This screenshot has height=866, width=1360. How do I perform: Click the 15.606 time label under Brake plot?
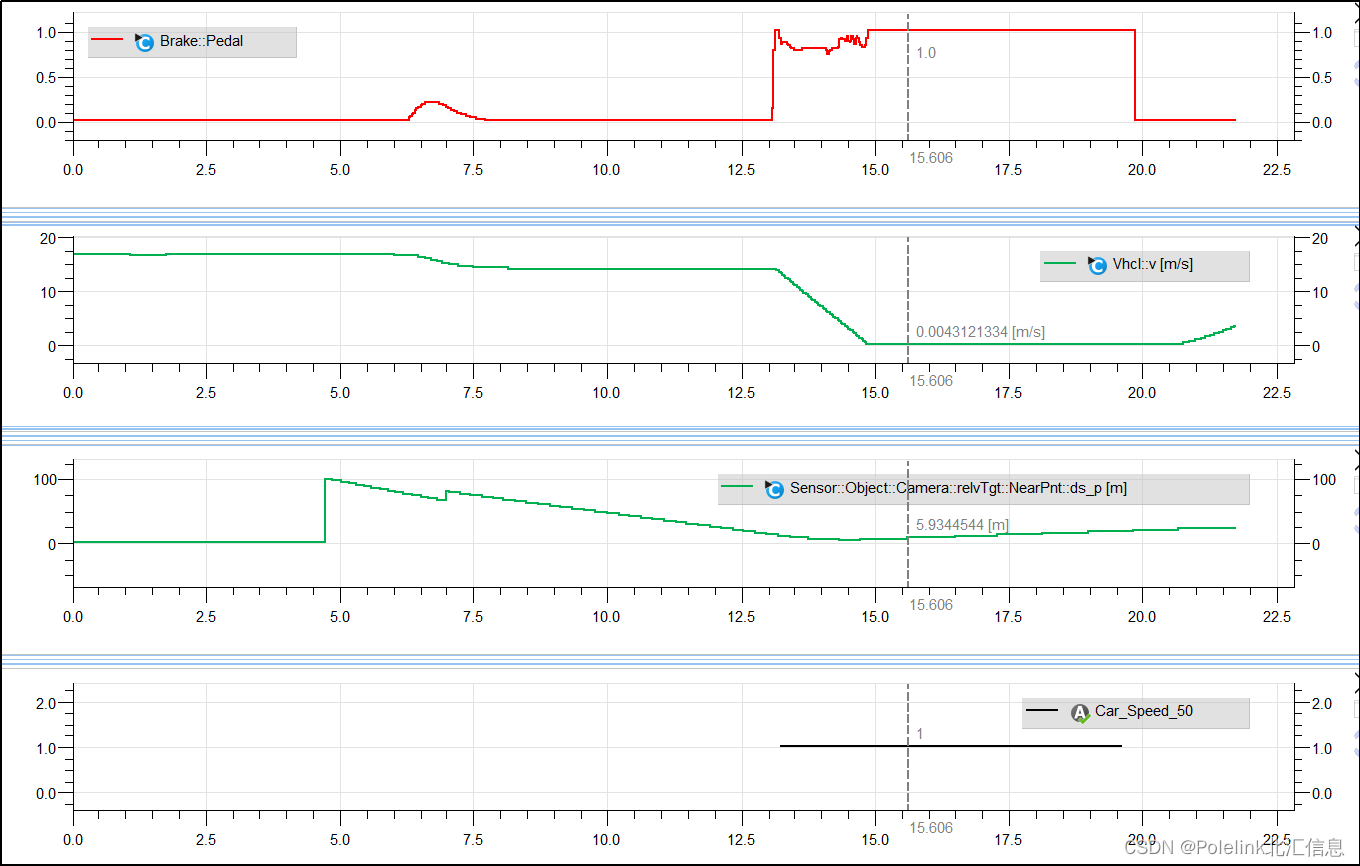coord(931,158)
